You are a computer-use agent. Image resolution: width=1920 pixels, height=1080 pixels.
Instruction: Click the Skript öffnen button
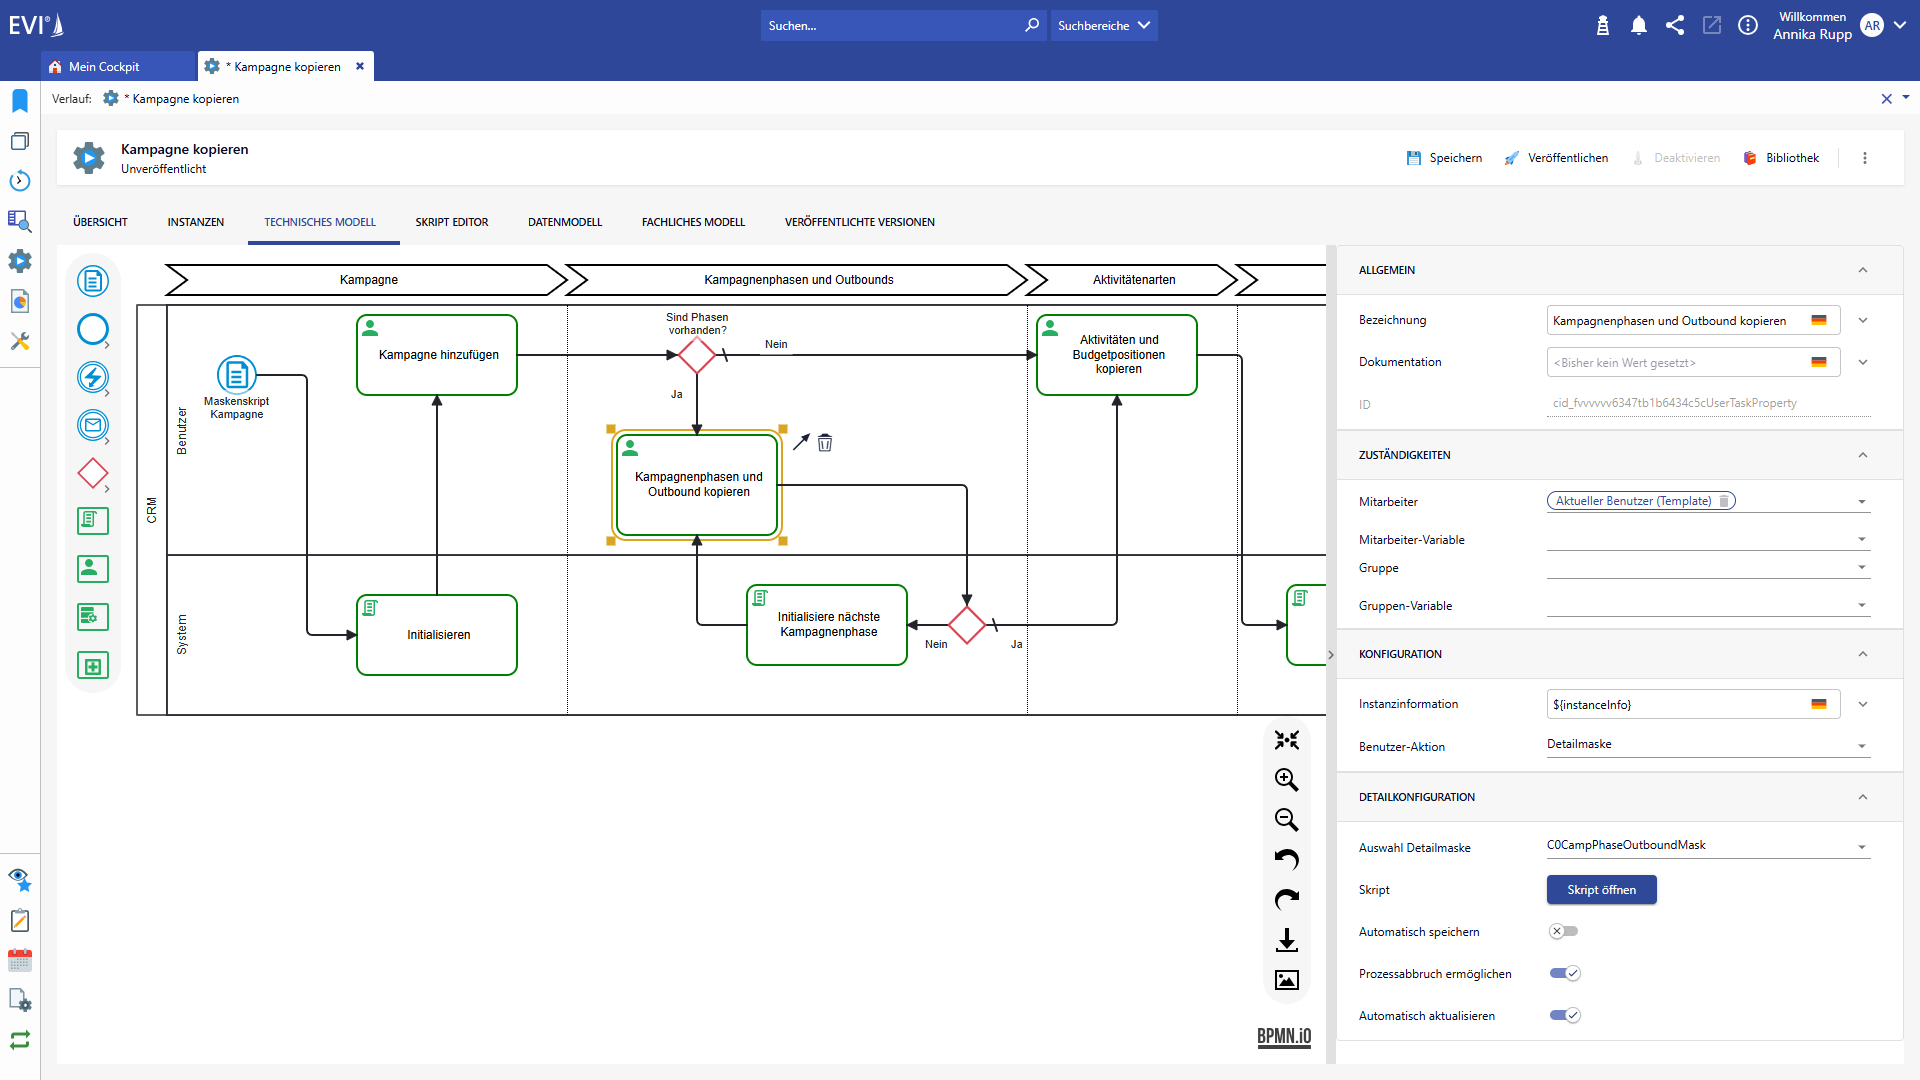[x=1601, y=890]
